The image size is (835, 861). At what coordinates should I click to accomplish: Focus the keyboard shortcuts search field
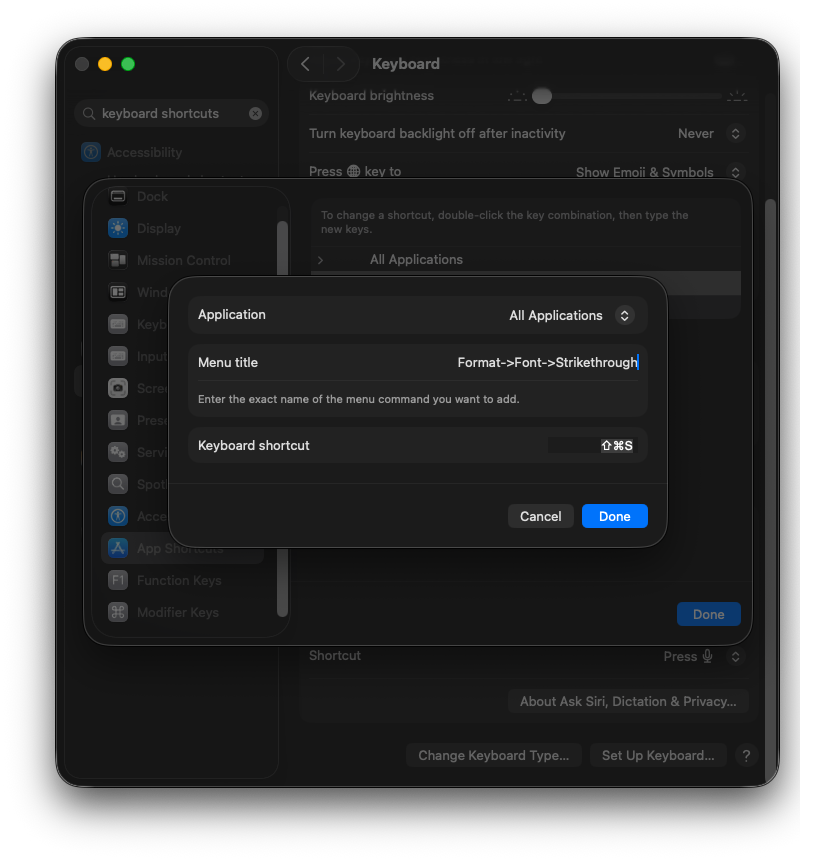171,114
